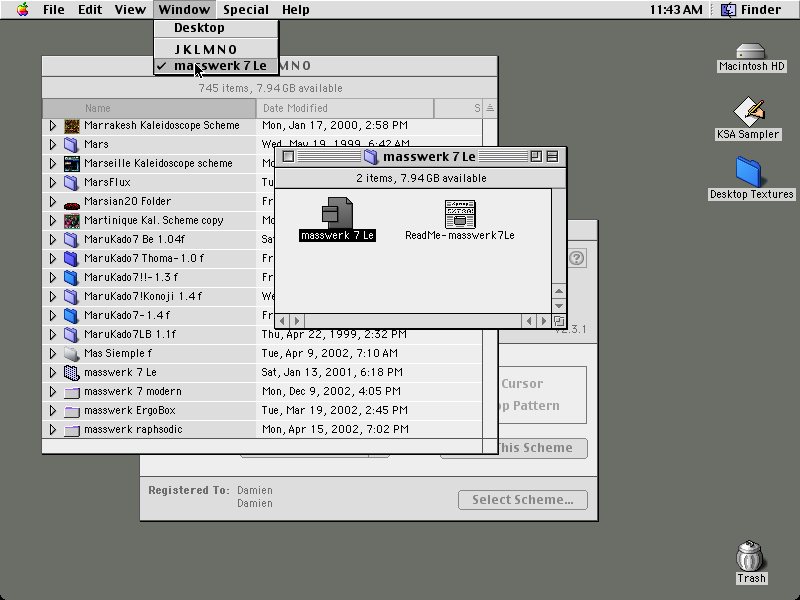Select the Desktop Textures folder icon
800x600 pixels.
pos(748,171)
